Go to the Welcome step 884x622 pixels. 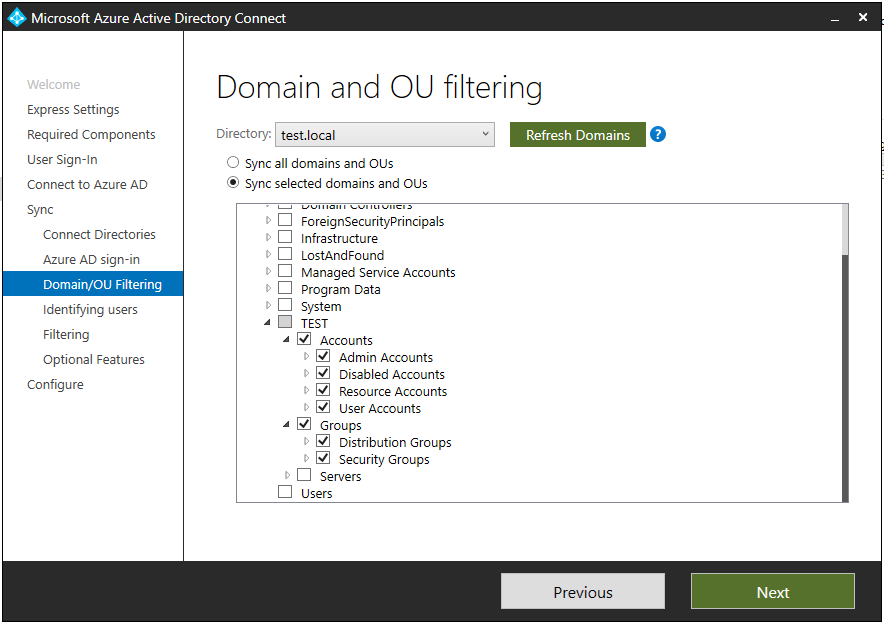click(x=54, y=85)
